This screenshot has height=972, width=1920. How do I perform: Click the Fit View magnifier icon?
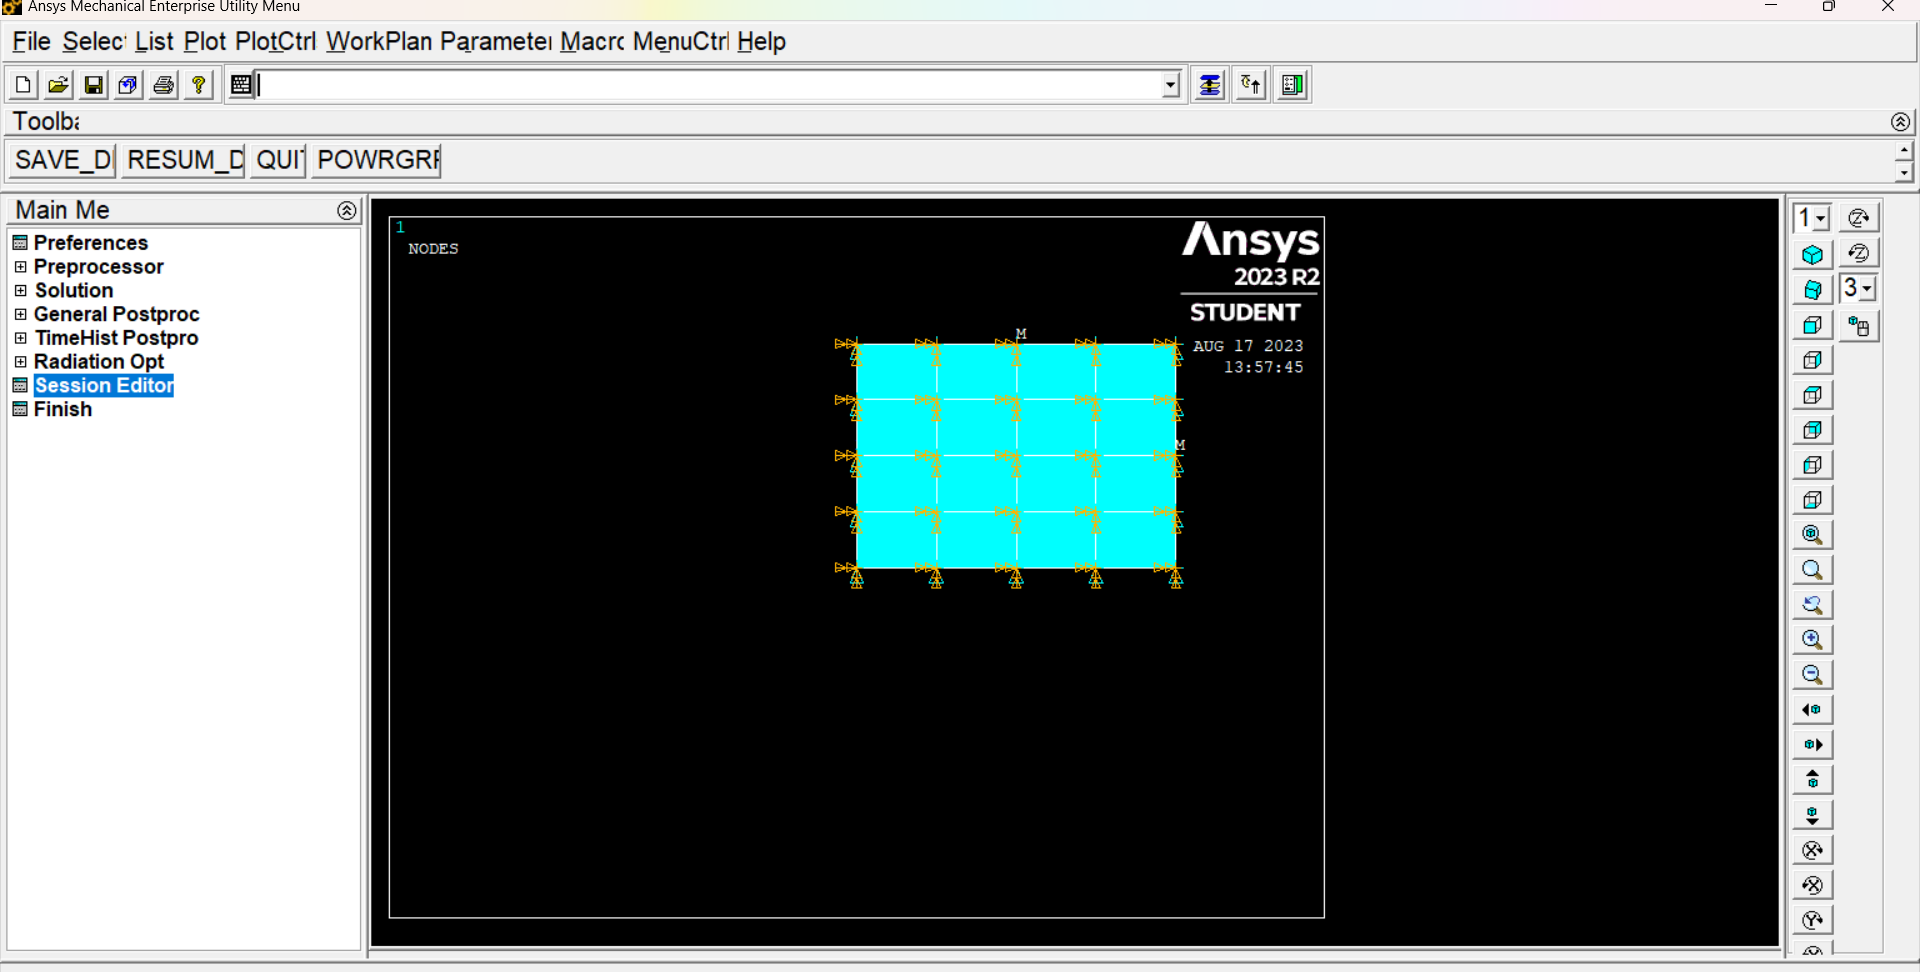pos(1812,535)
